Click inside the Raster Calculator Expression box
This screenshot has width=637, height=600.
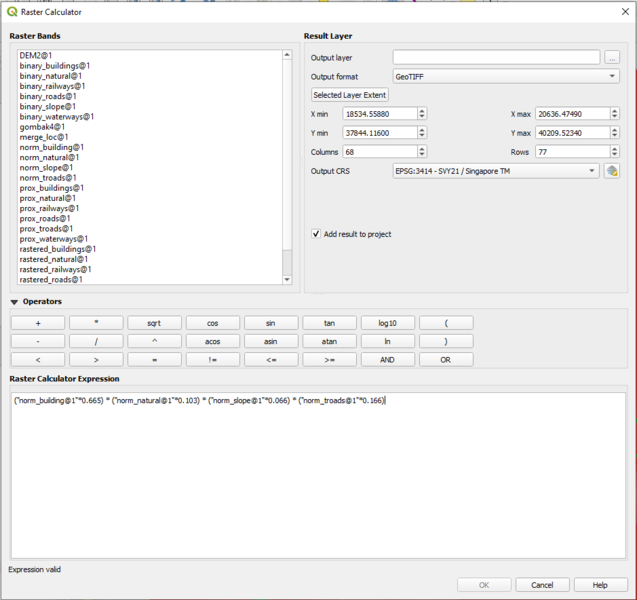(x=318, y=475)
